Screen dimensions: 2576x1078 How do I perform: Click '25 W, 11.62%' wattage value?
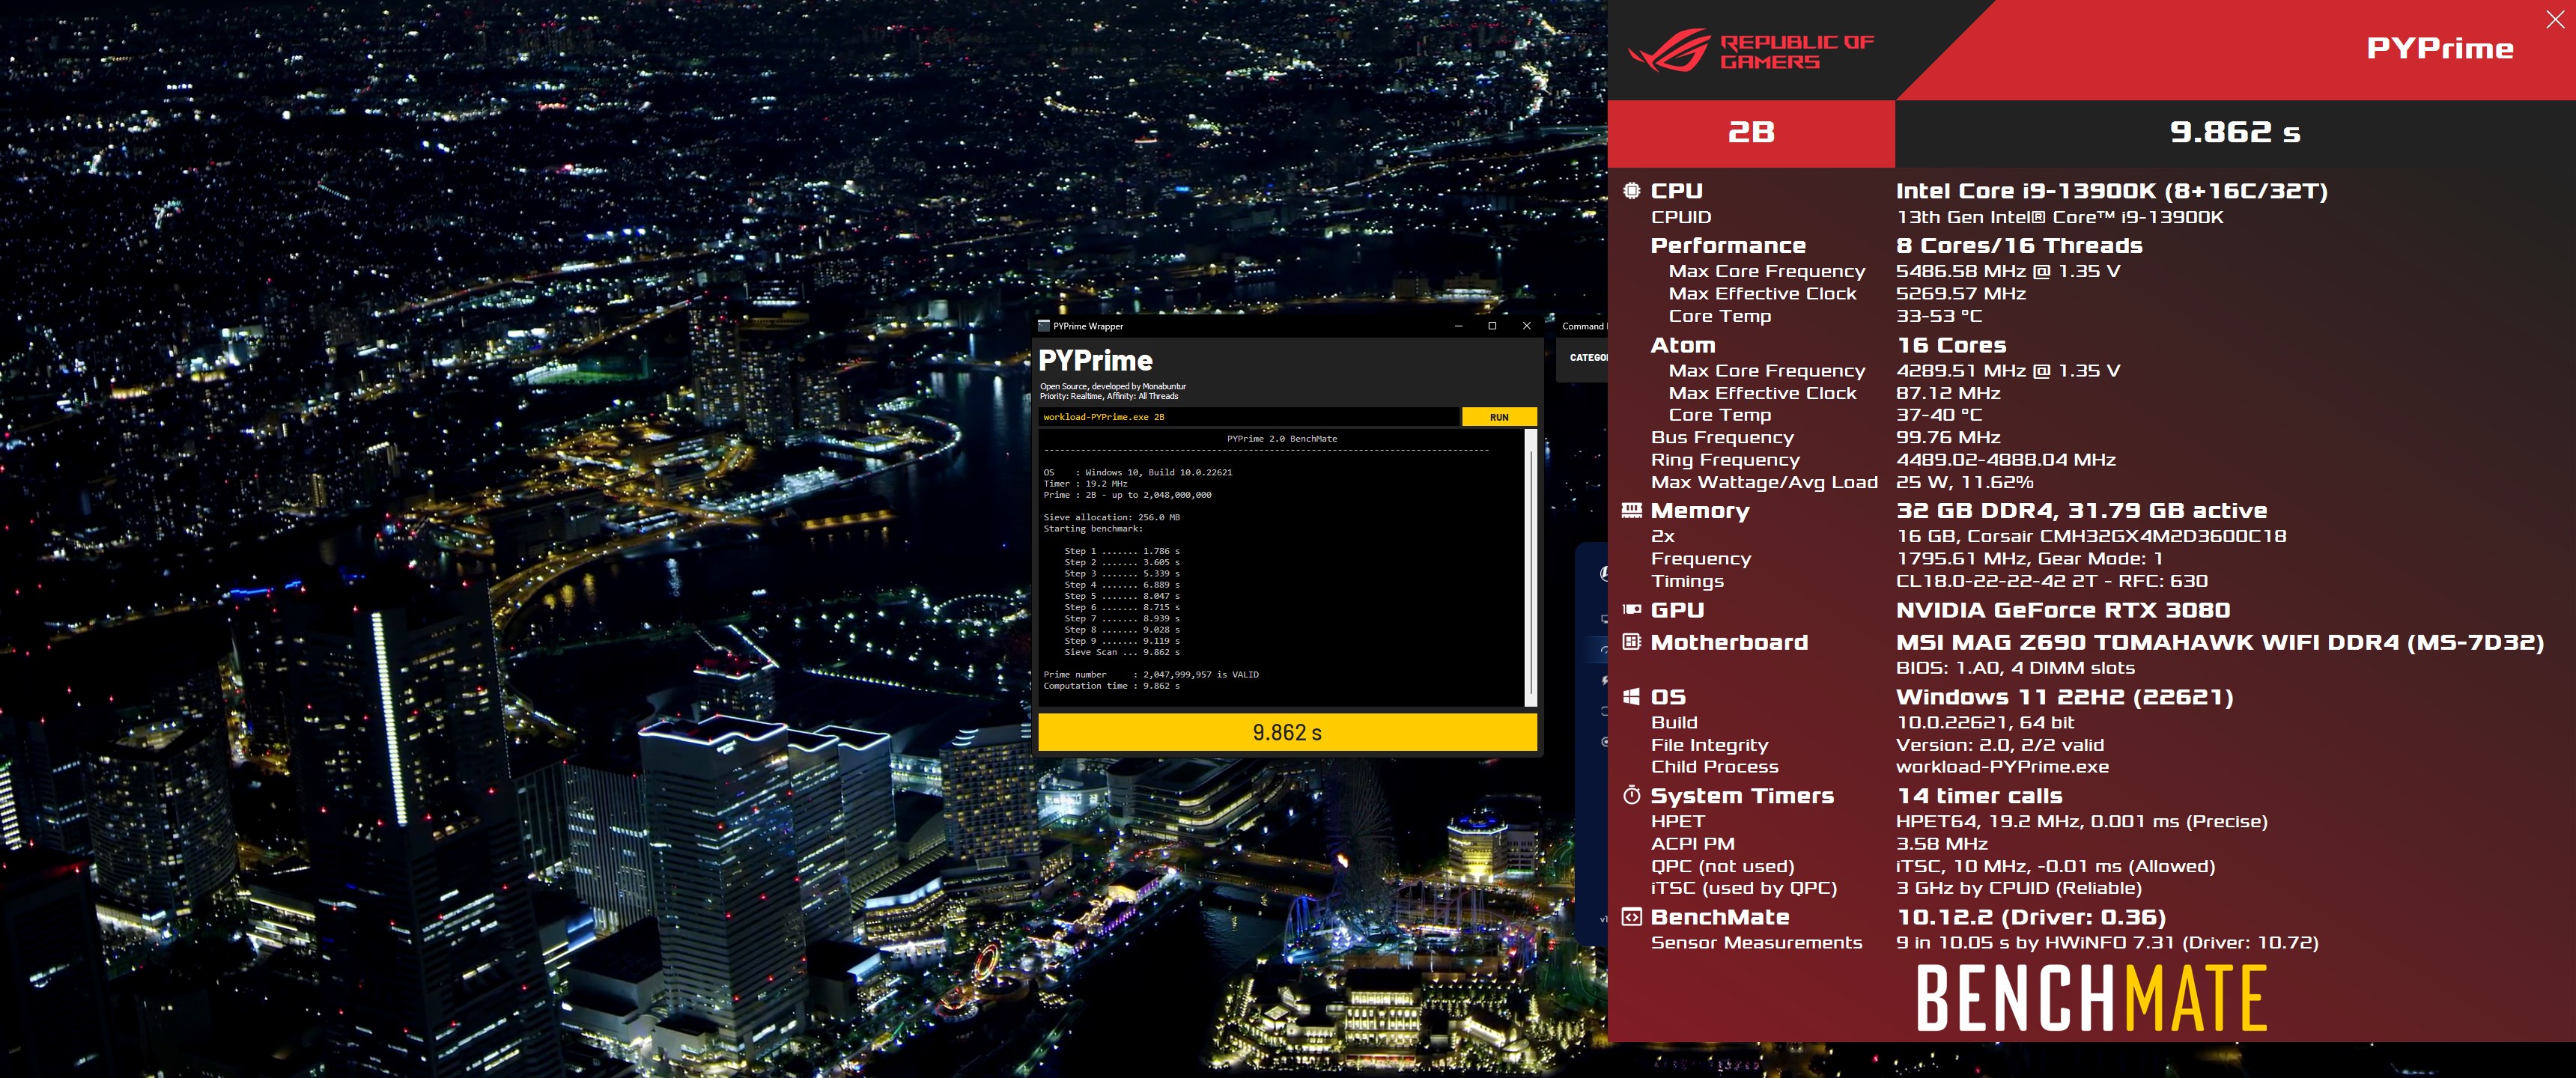click(x=1964, y=482)
